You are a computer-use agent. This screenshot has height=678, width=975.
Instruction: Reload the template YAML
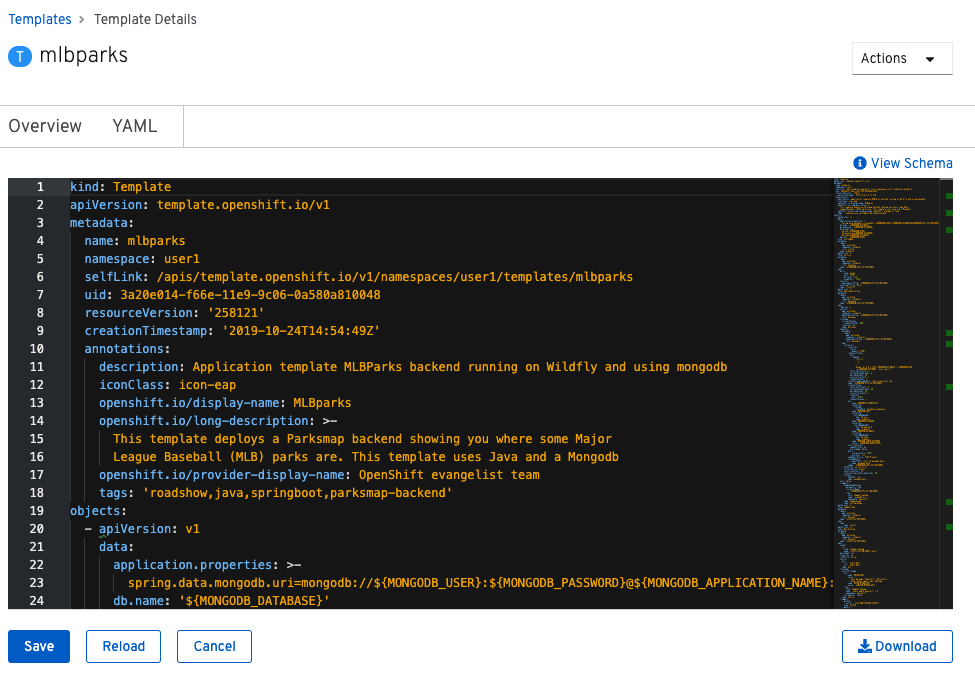[123, 646]
